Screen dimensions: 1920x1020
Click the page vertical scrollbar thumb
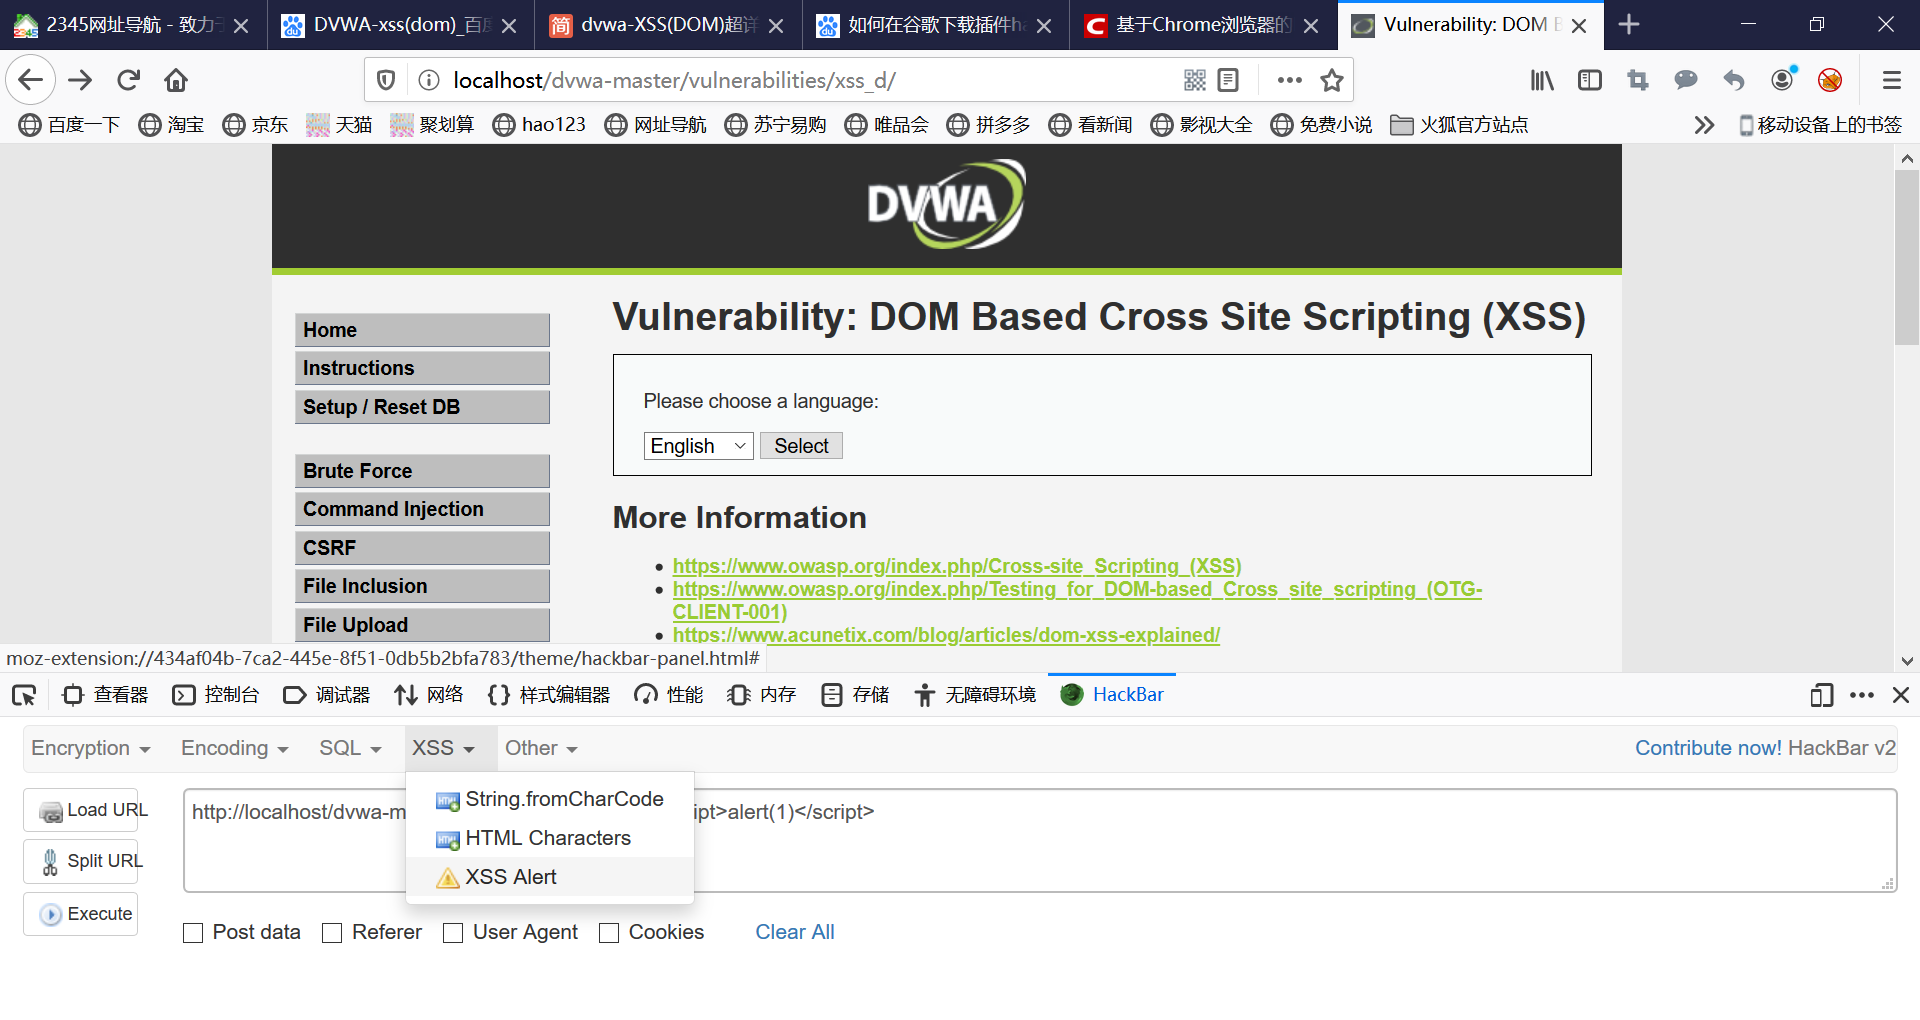point(1906,257)
